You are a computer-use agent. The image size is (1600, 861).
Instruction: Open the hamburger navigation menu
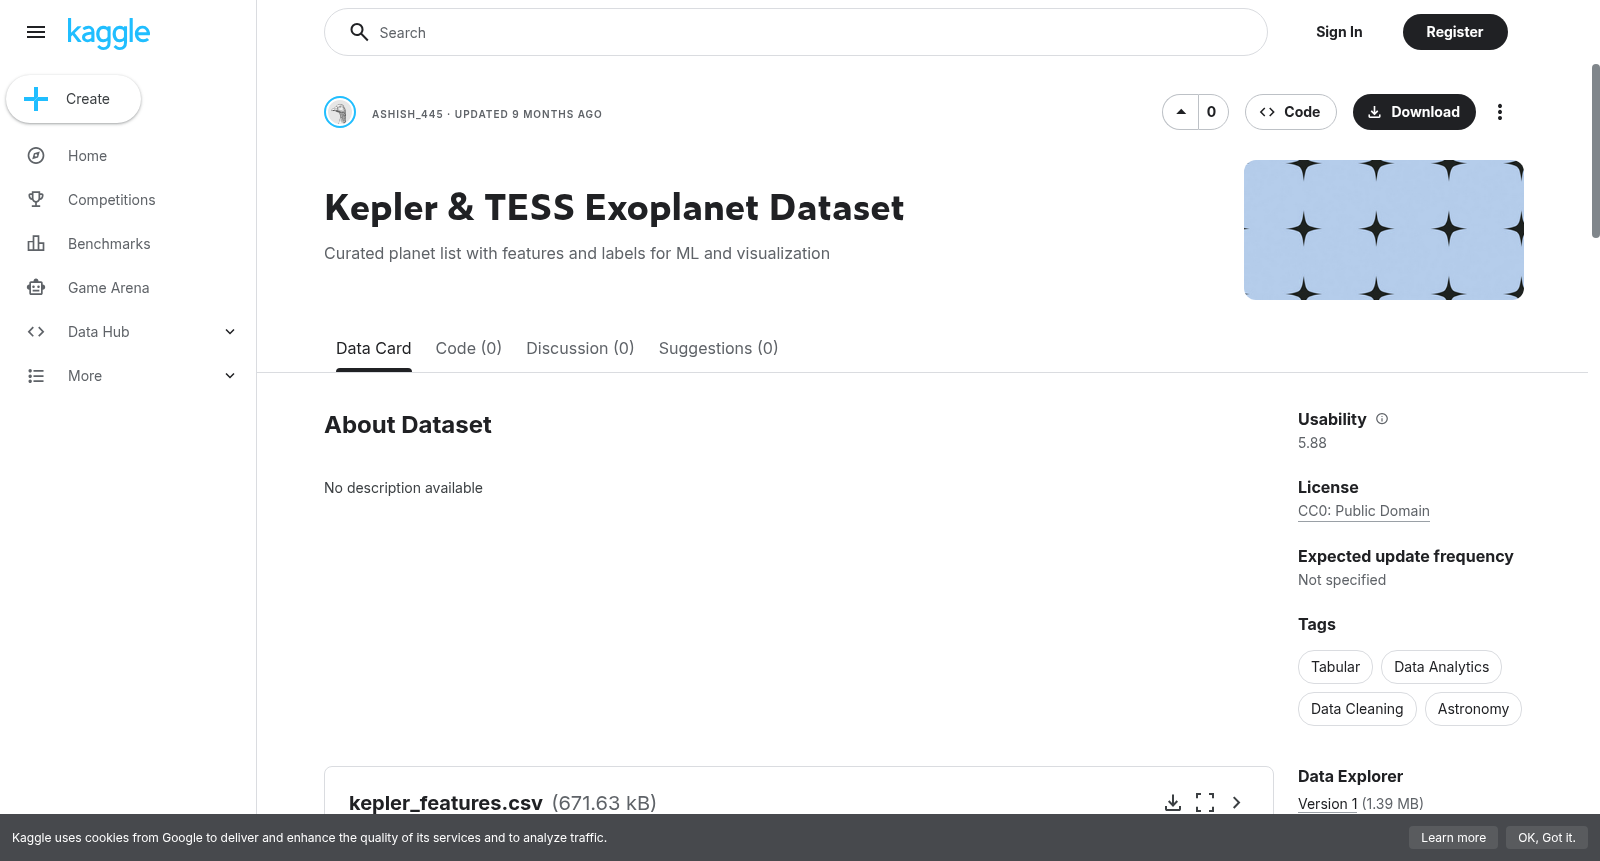click(x=36, y=32)
